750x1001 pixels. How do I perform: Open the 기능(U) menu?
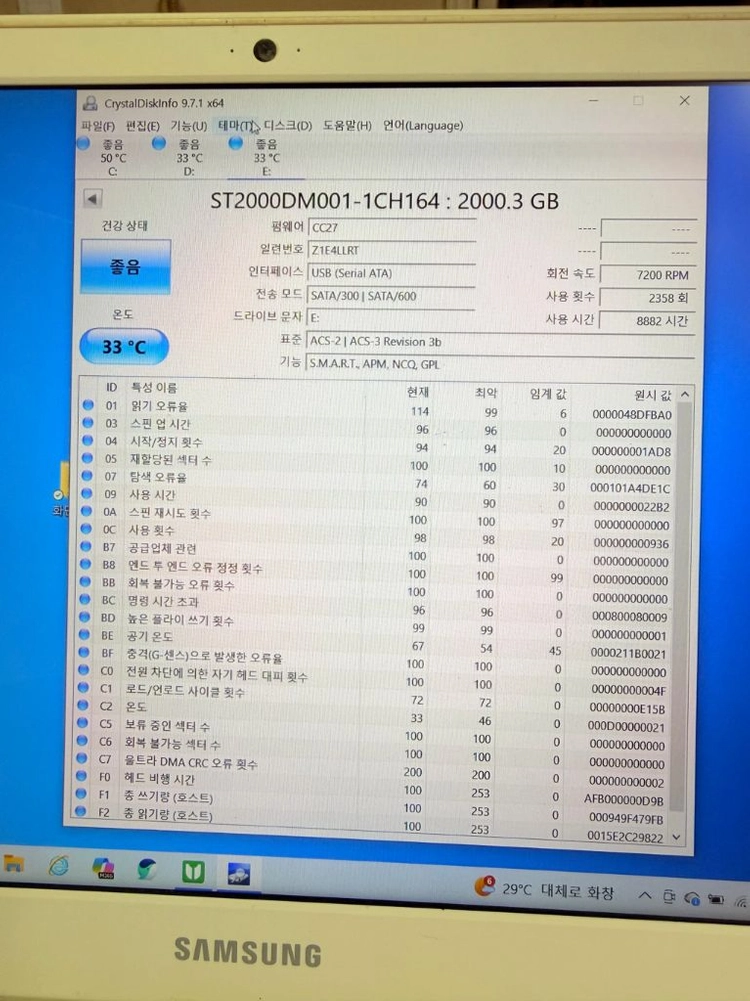(188, 126)
